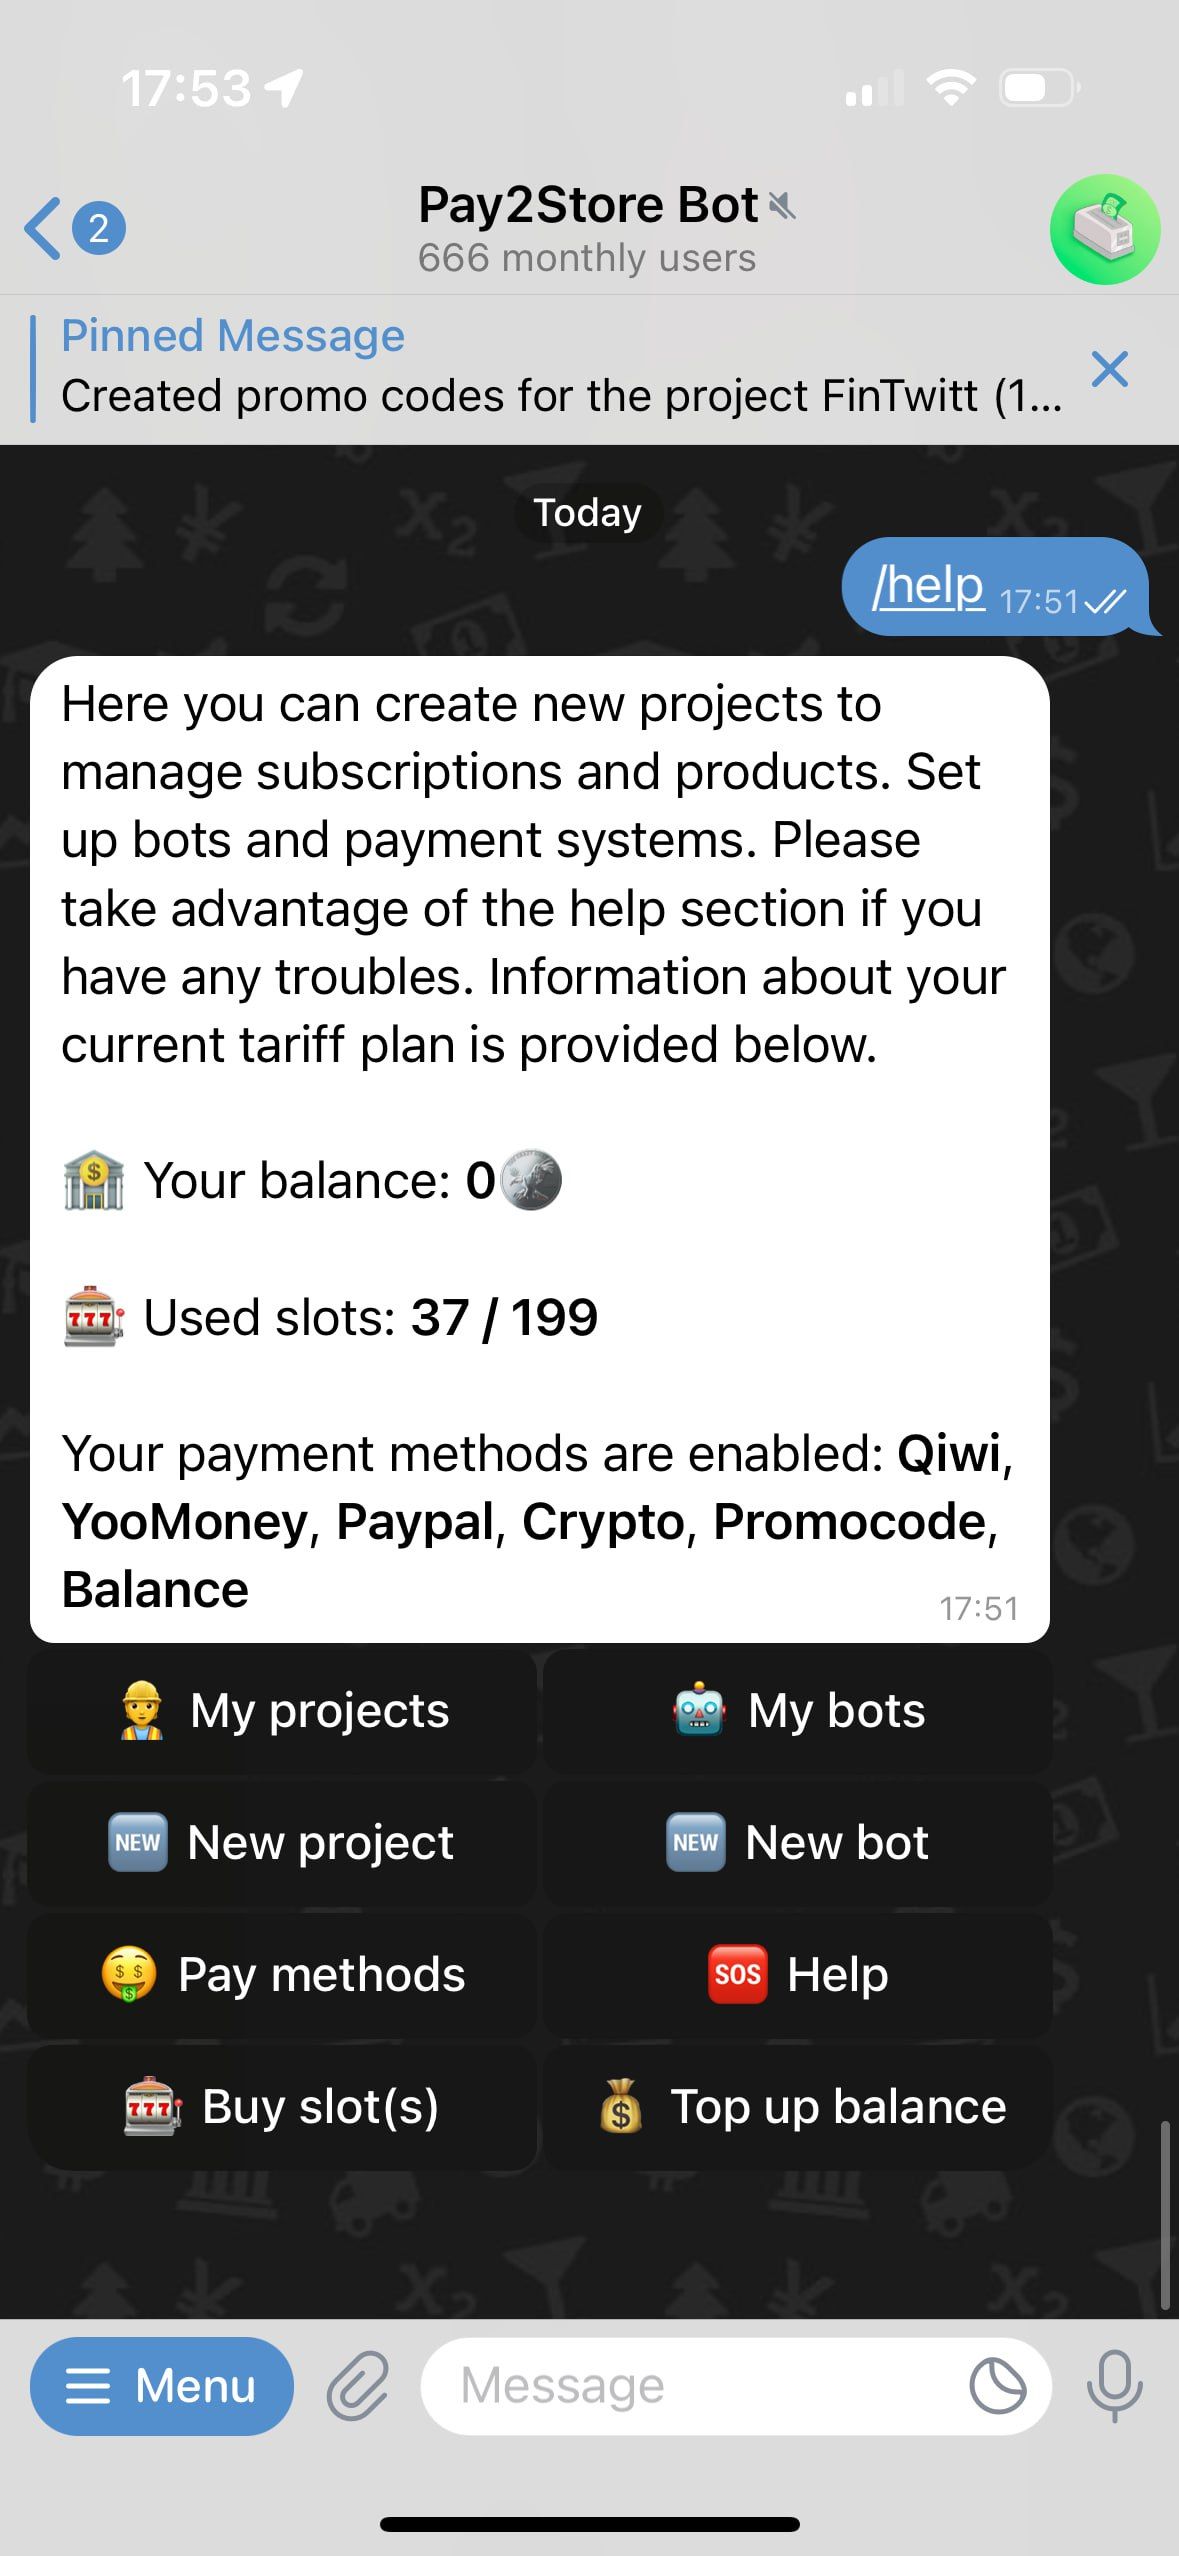Create a New project
The image size is (1179, 2556).
282,1843
